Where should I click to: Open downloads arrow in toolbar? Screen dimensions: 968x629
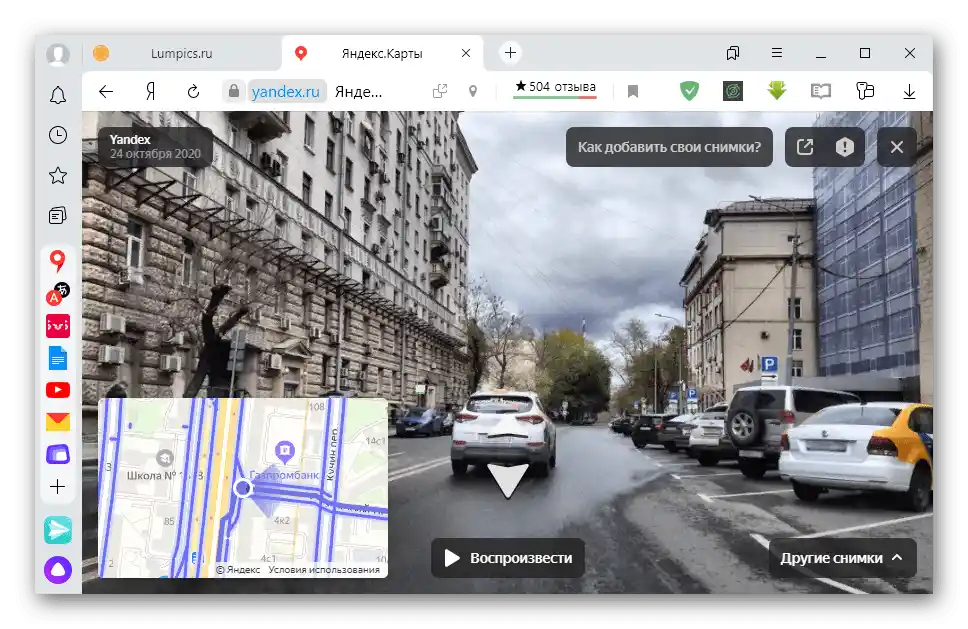[x=909, y=92]
